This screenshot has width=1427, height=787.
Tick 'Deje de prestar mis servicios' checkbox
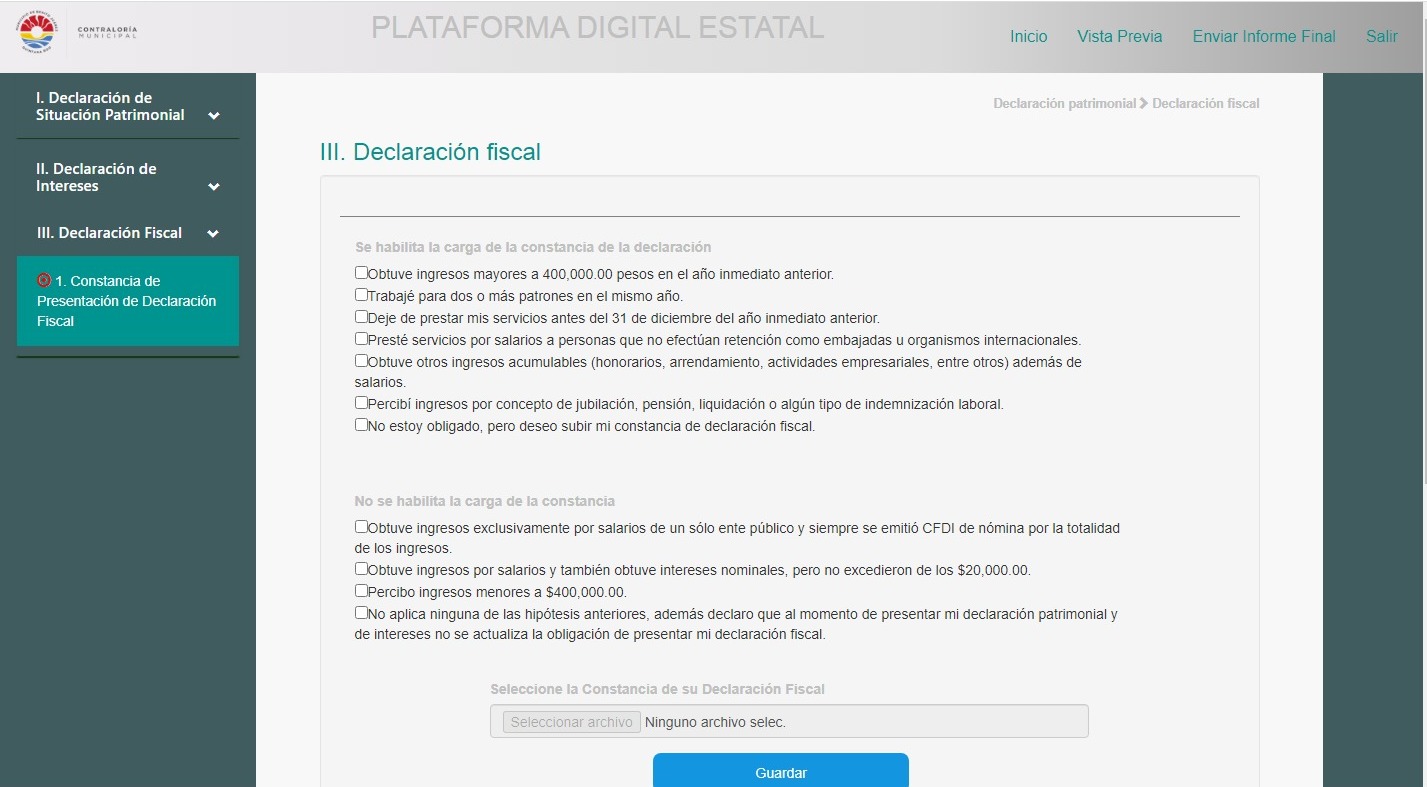click(361, 317)
